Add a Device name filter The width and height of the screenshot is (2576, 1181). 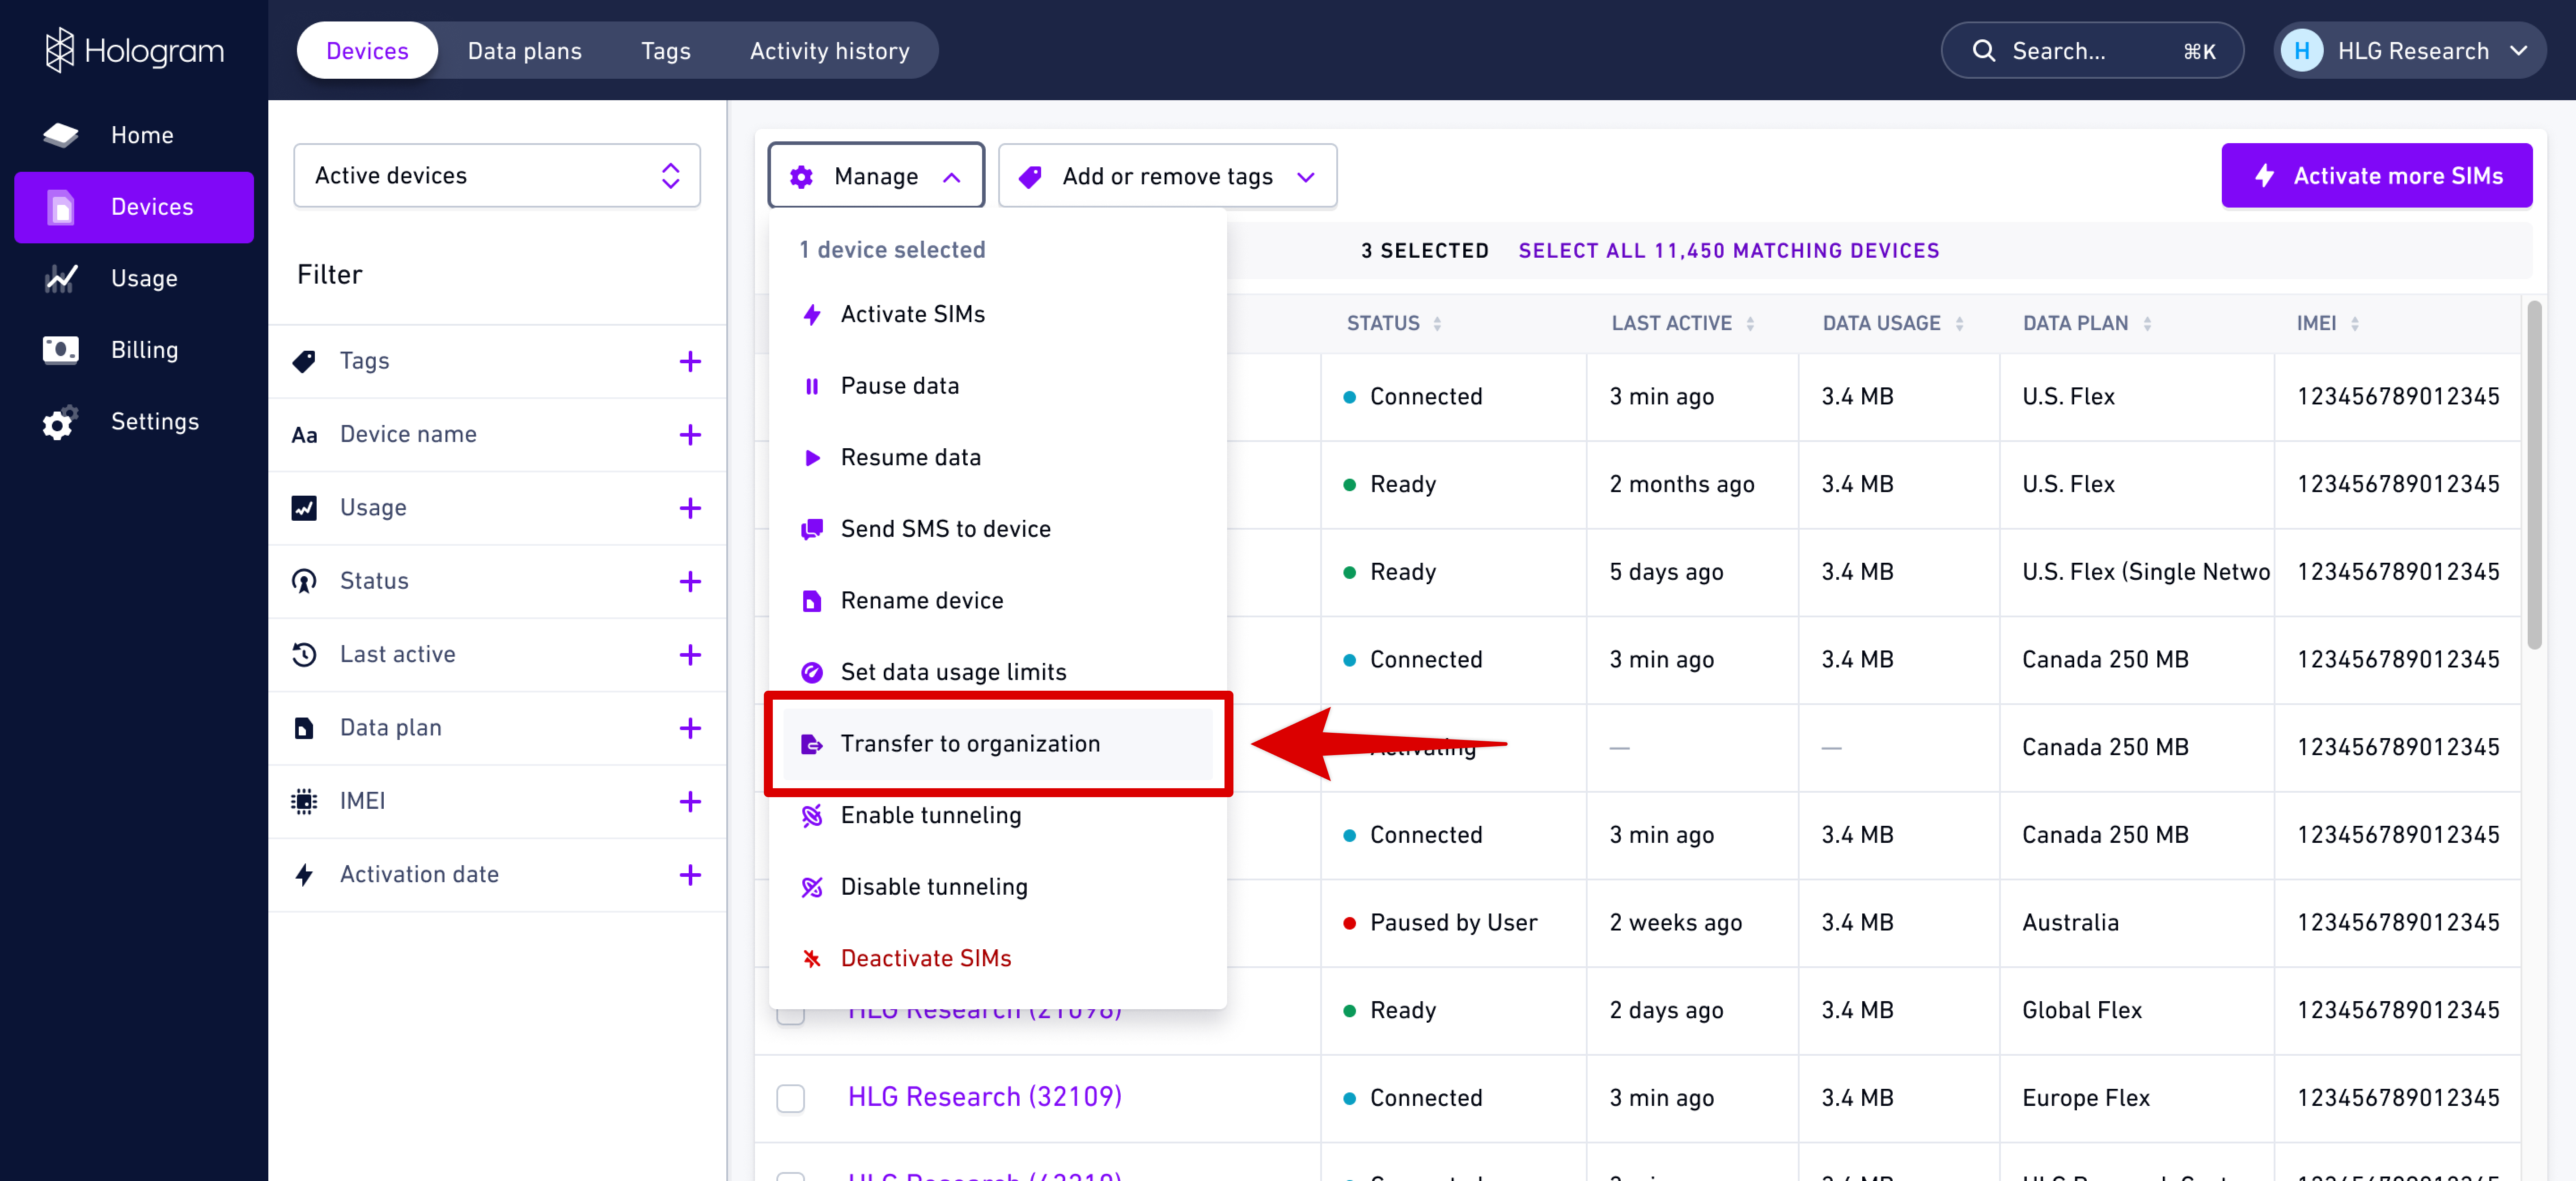tap(690, 435)
